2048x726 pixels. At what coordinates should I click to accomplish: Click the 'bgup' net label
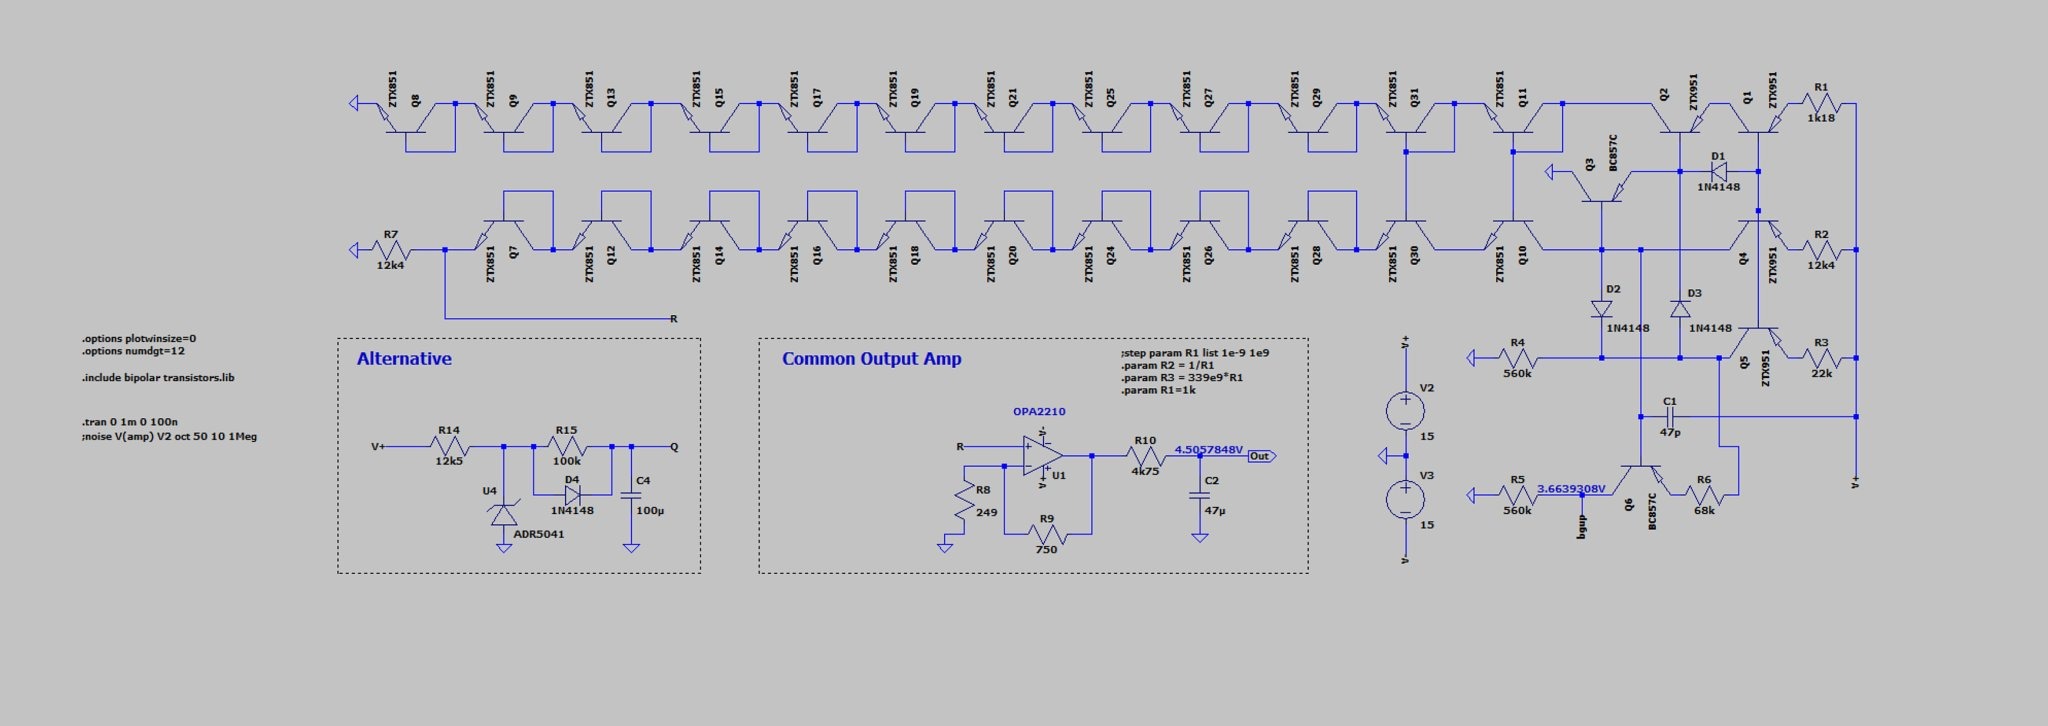(x=1581, y=528)
